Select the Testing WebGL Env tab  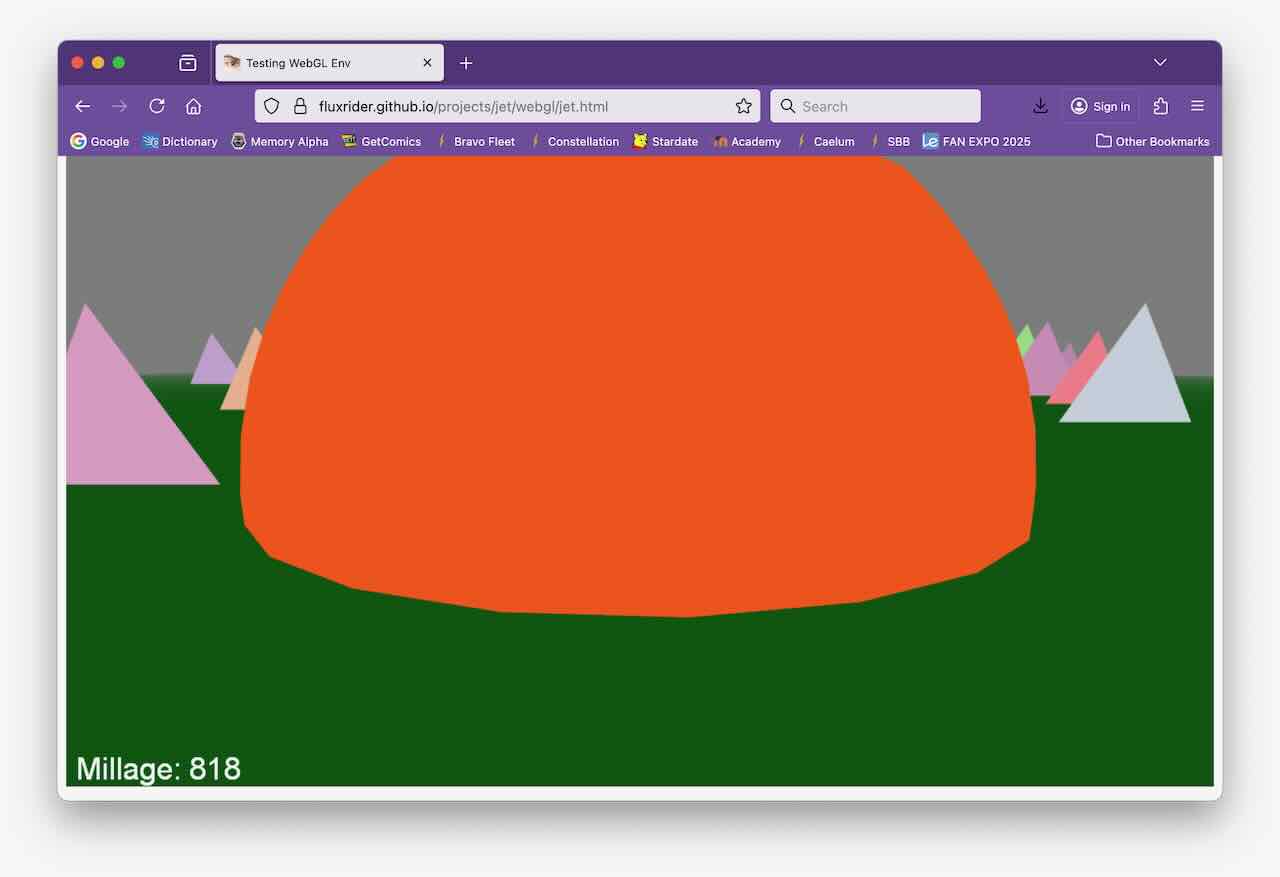coord(320,63)
